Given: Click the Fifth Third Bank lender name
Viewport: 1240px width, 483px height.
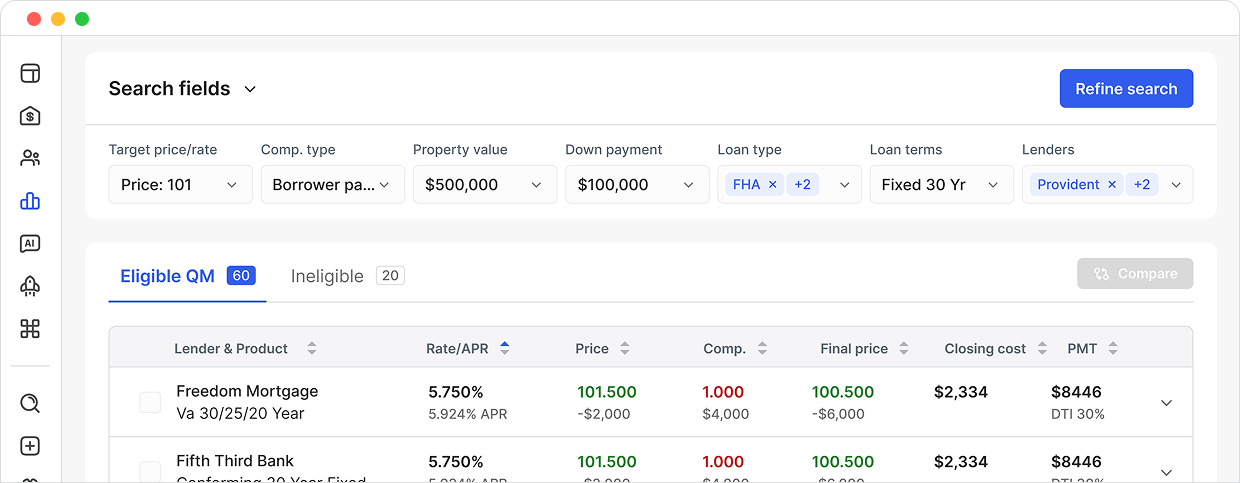Looking at the screenshot, I should tap(235, 461).
